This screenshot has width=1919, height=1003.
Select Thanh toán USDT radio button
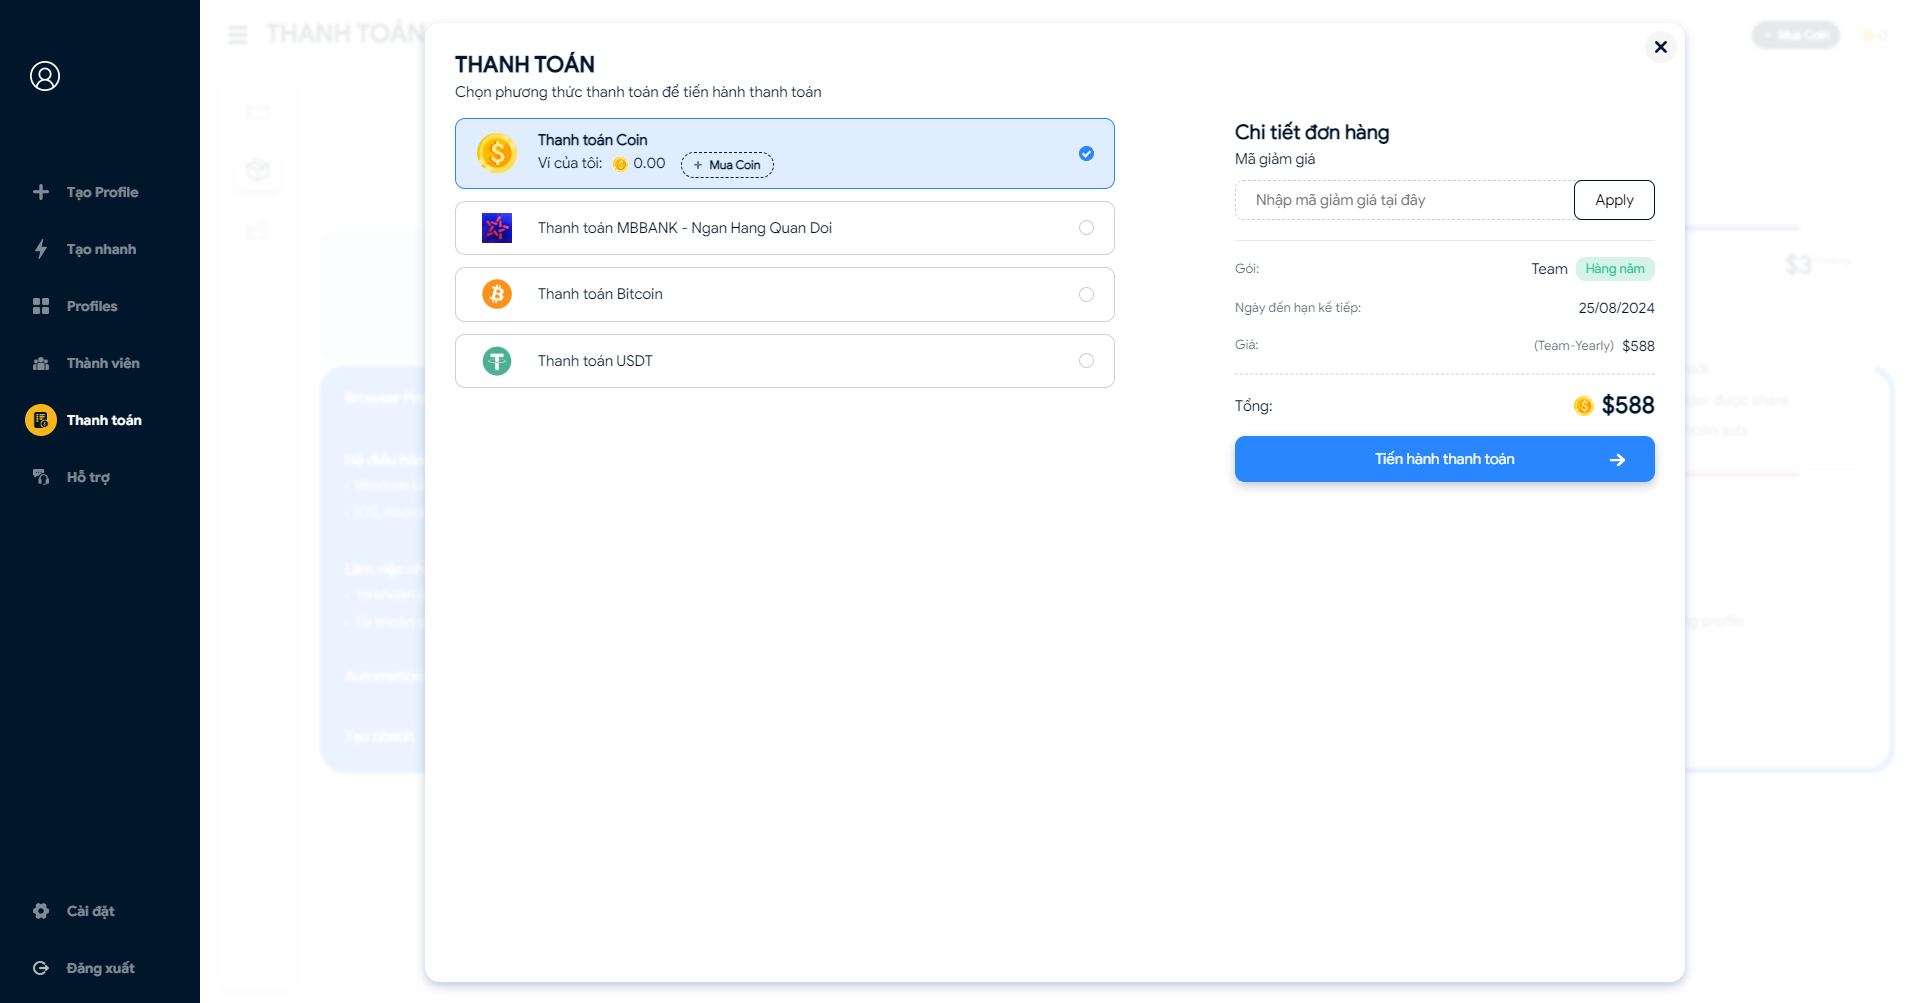point(1086,361)
